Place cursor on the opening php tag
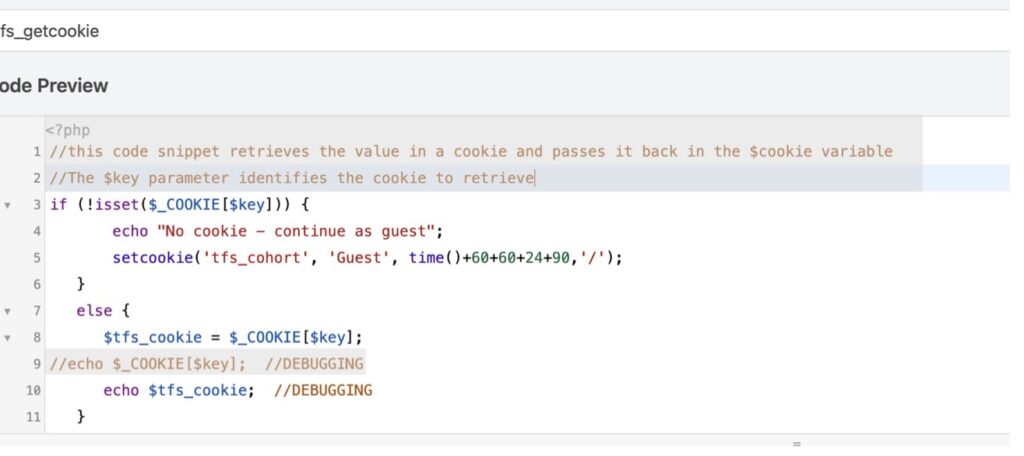1024x456 pixels. pos(67,130)
